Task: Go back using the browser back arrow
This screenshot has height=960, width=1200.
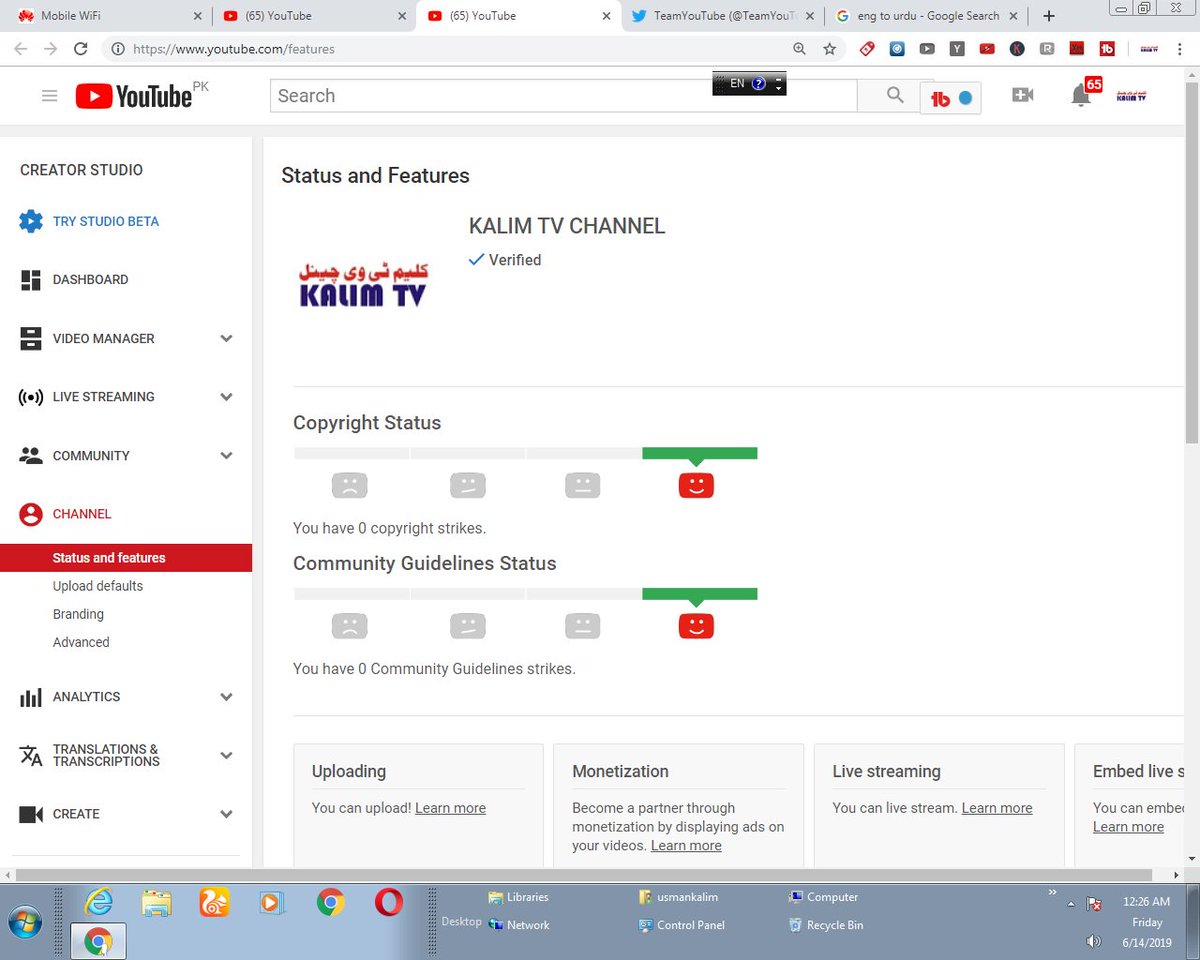Action: [21, 48]
